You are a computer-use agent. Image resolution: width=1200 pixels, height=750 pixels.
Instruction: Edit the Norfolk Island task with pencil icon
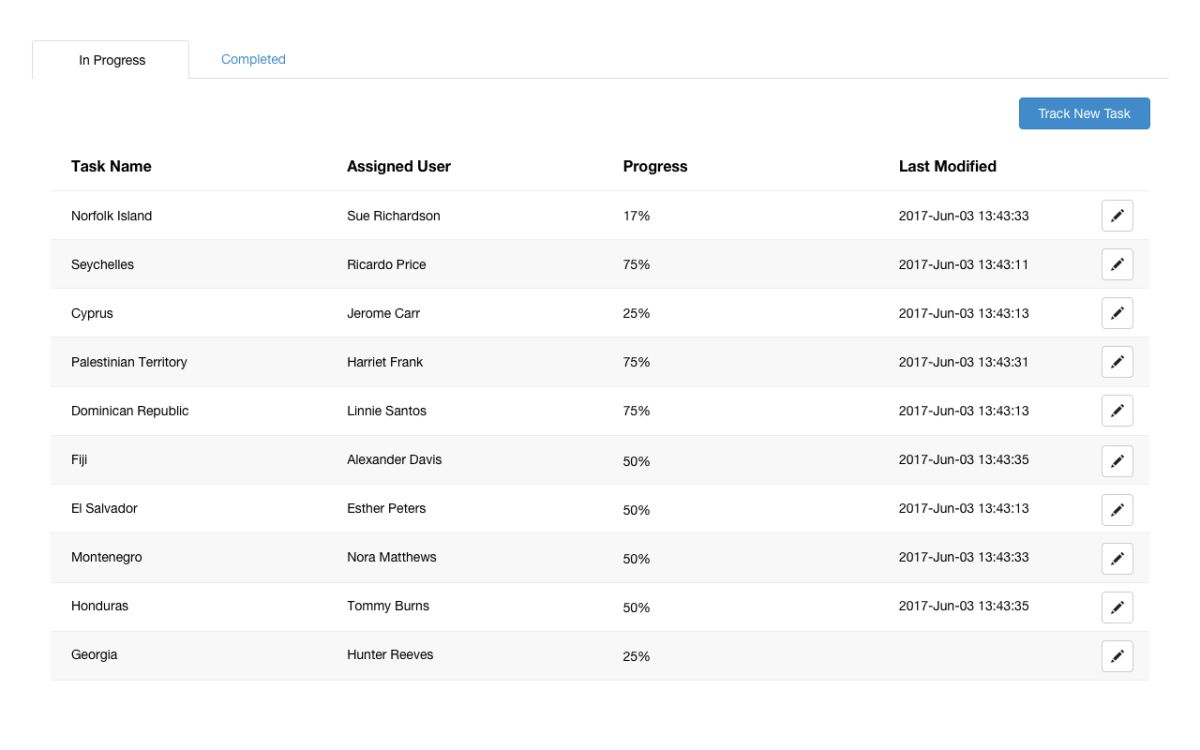(x=1117, y=216)
